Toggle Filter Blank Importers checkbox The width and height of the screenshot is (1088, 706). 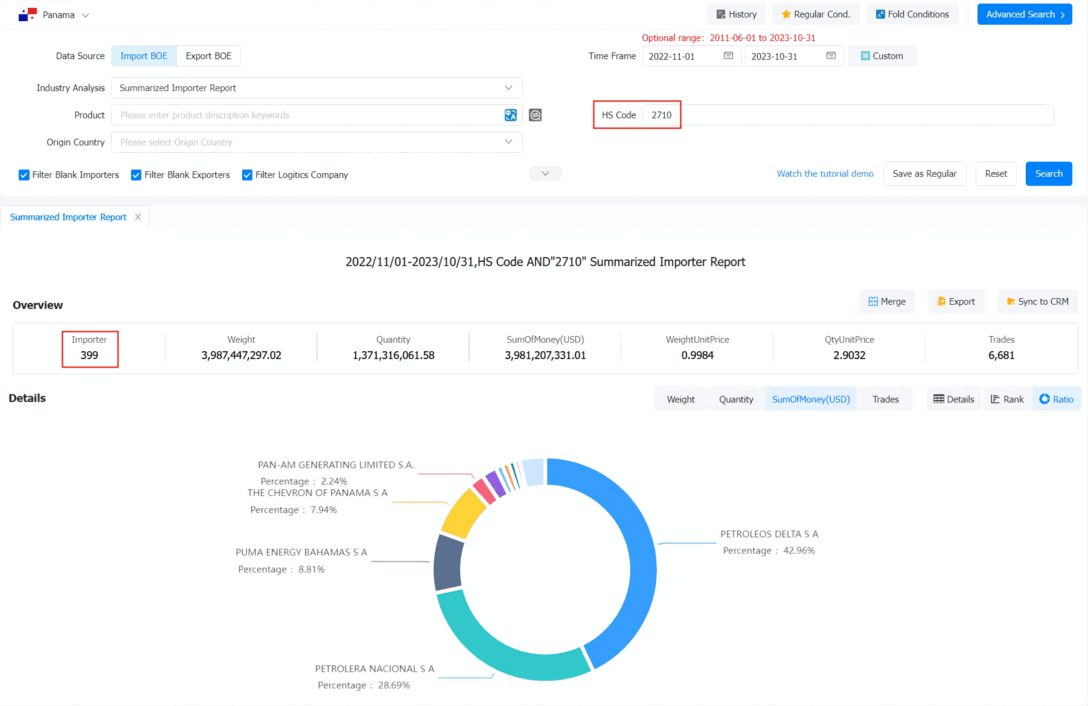(24, 175)
